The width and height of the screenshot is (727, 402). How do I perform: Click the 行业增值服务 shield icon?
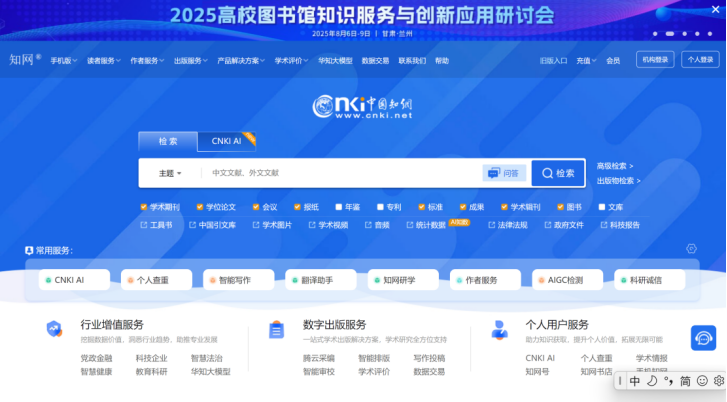coord(54,329)
